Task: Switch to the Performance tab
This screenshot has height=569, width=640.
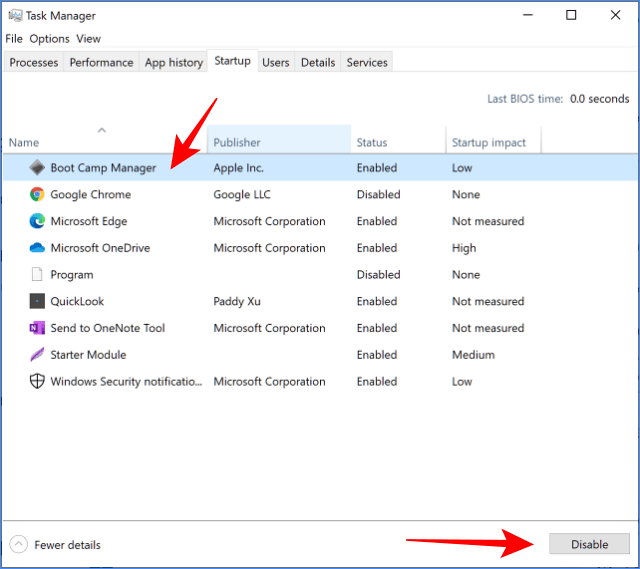Action: (x=101, y=62)
